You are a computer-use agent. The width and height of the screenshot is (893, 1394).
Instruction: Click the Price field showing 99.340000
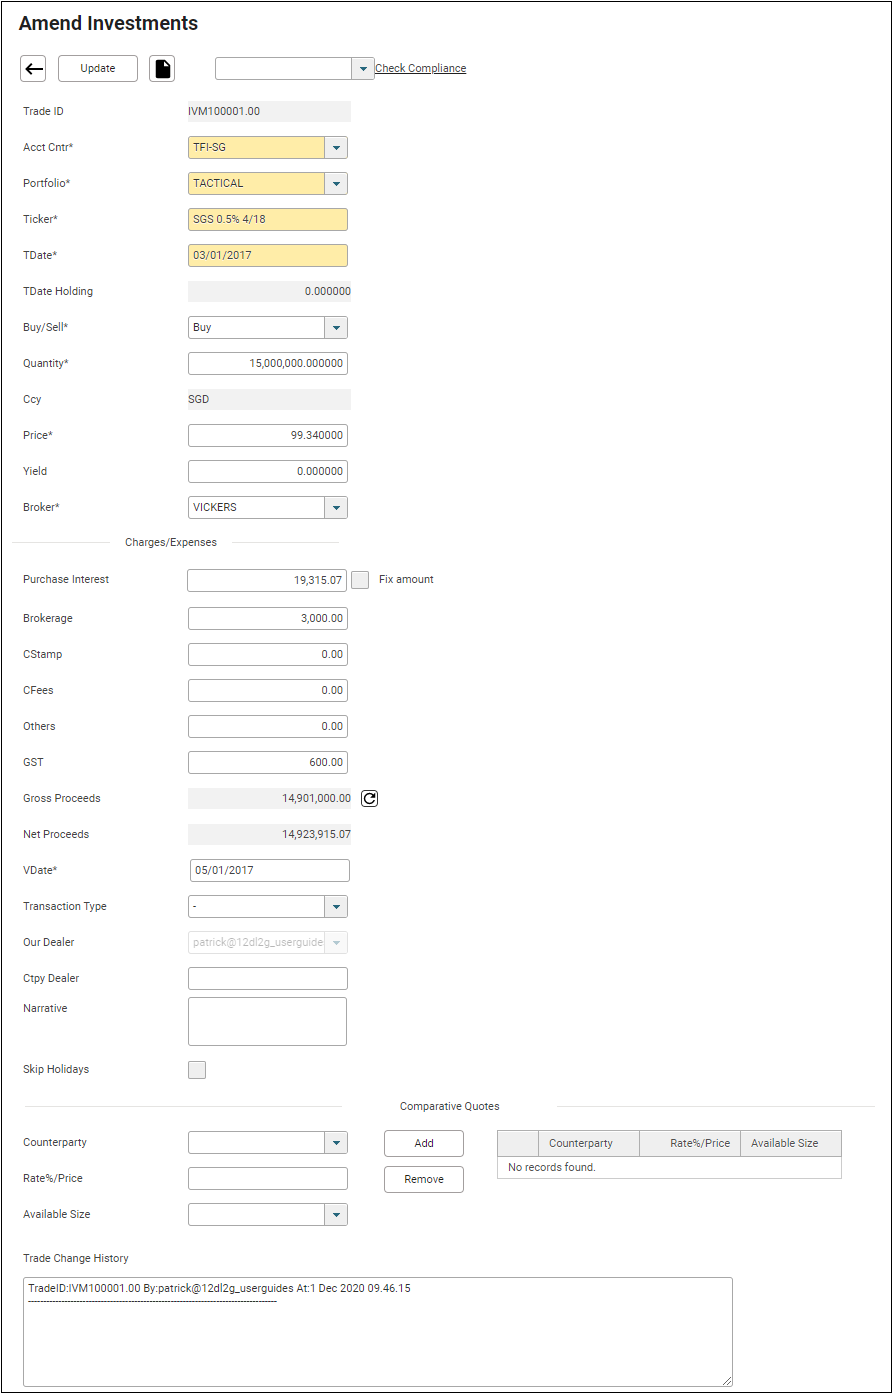coord(268,436)
